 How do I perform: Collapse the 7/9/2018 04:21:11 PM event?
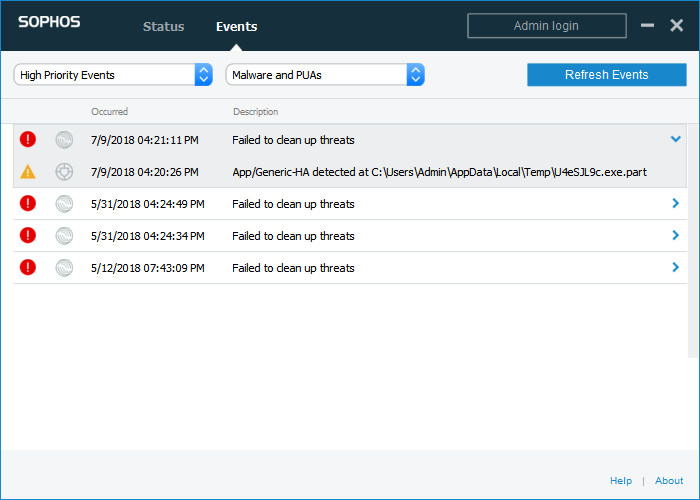click(675, 139)
